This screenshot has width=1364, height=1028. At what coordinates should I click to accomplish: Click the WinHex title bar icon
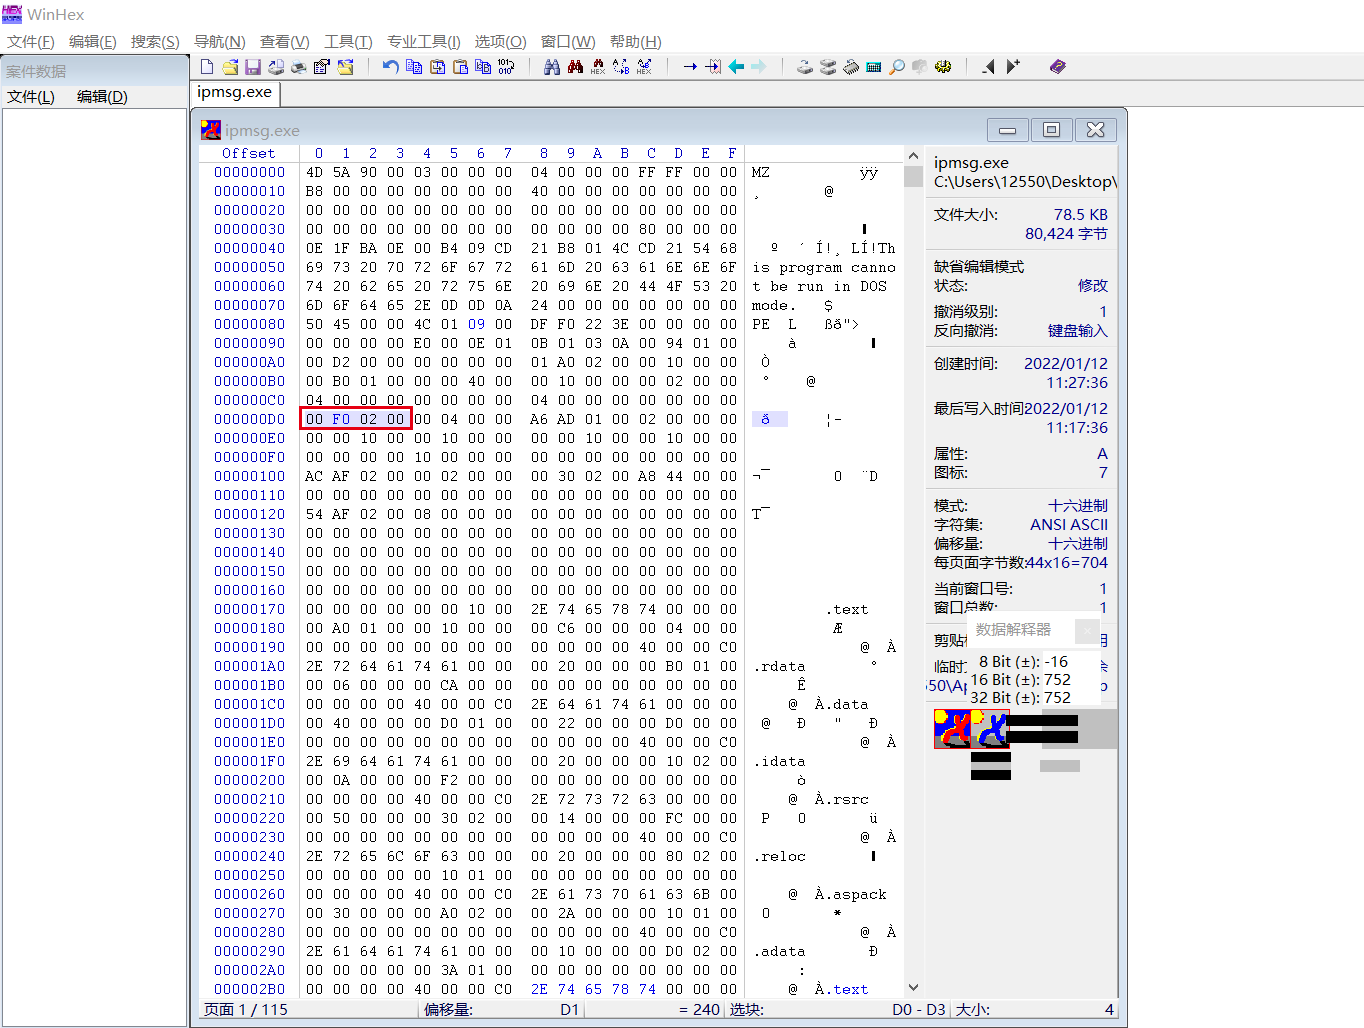coord(12,13)
